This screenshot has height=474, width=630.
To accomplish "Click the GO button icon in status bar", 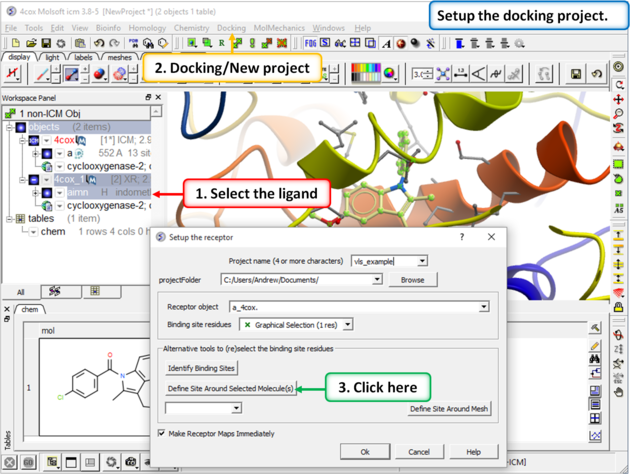I will 28,462.
